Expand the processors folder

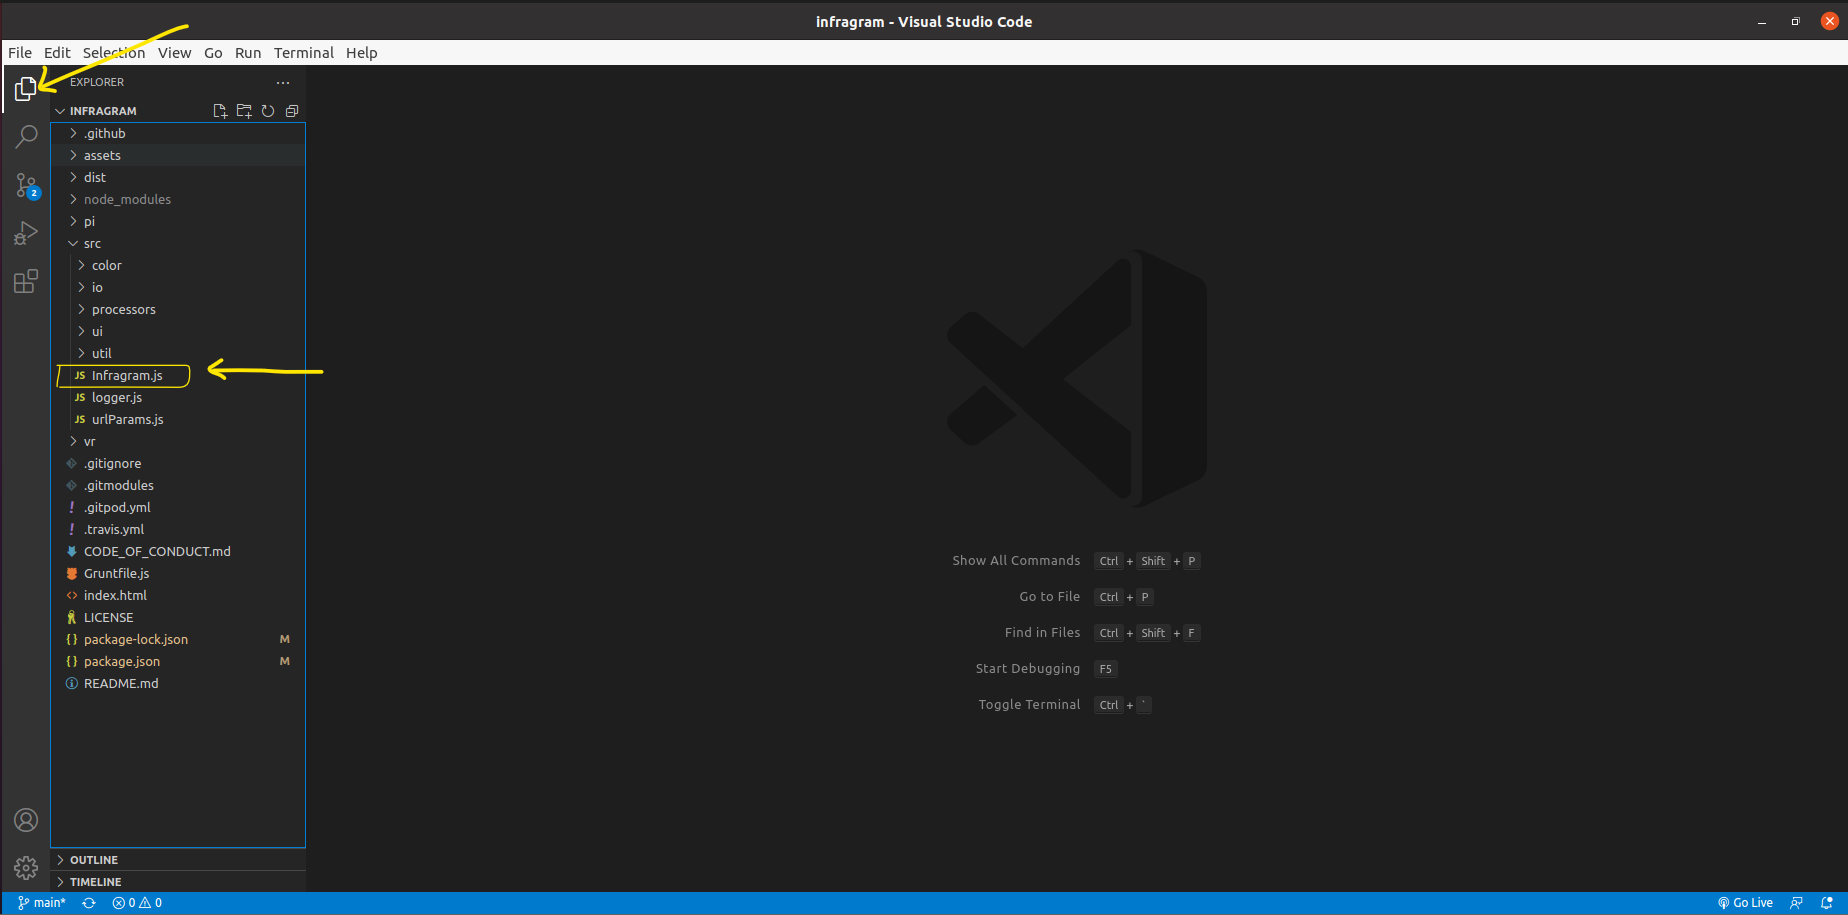click(x=178, y=310)
